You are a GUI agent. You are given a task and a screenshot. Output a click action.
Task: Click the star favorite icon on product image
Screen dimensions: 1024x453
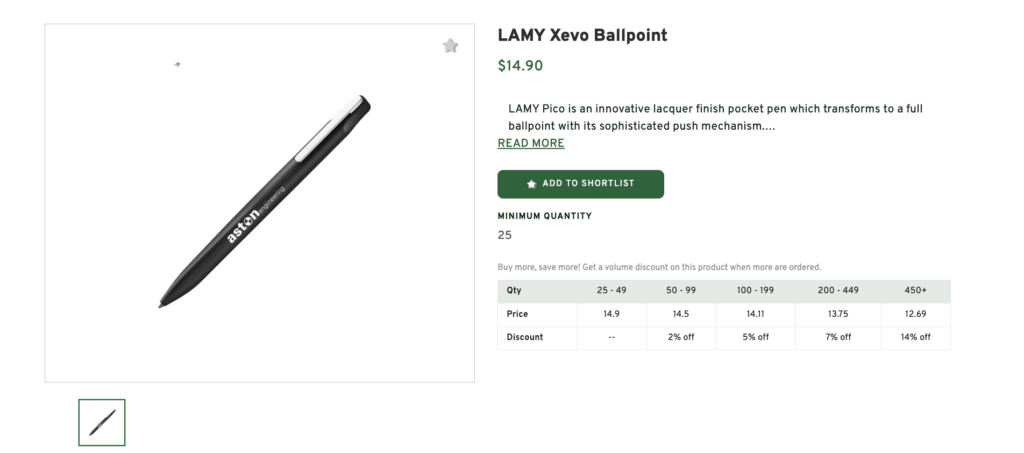(451, 45)
